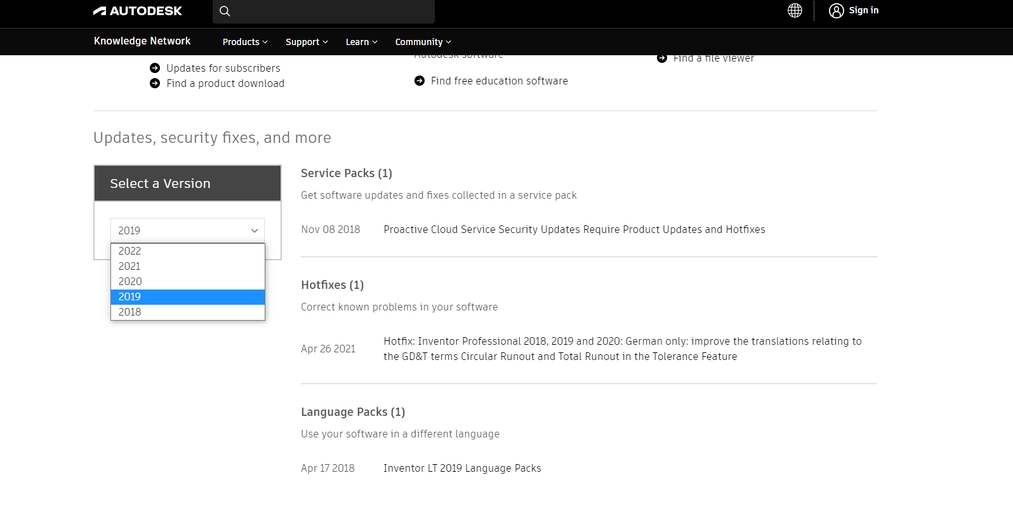Click arrow icon beside Find a file viewer
This screenshot has height=513, width=1013.
pyautogui.click(x=662, y=58)
